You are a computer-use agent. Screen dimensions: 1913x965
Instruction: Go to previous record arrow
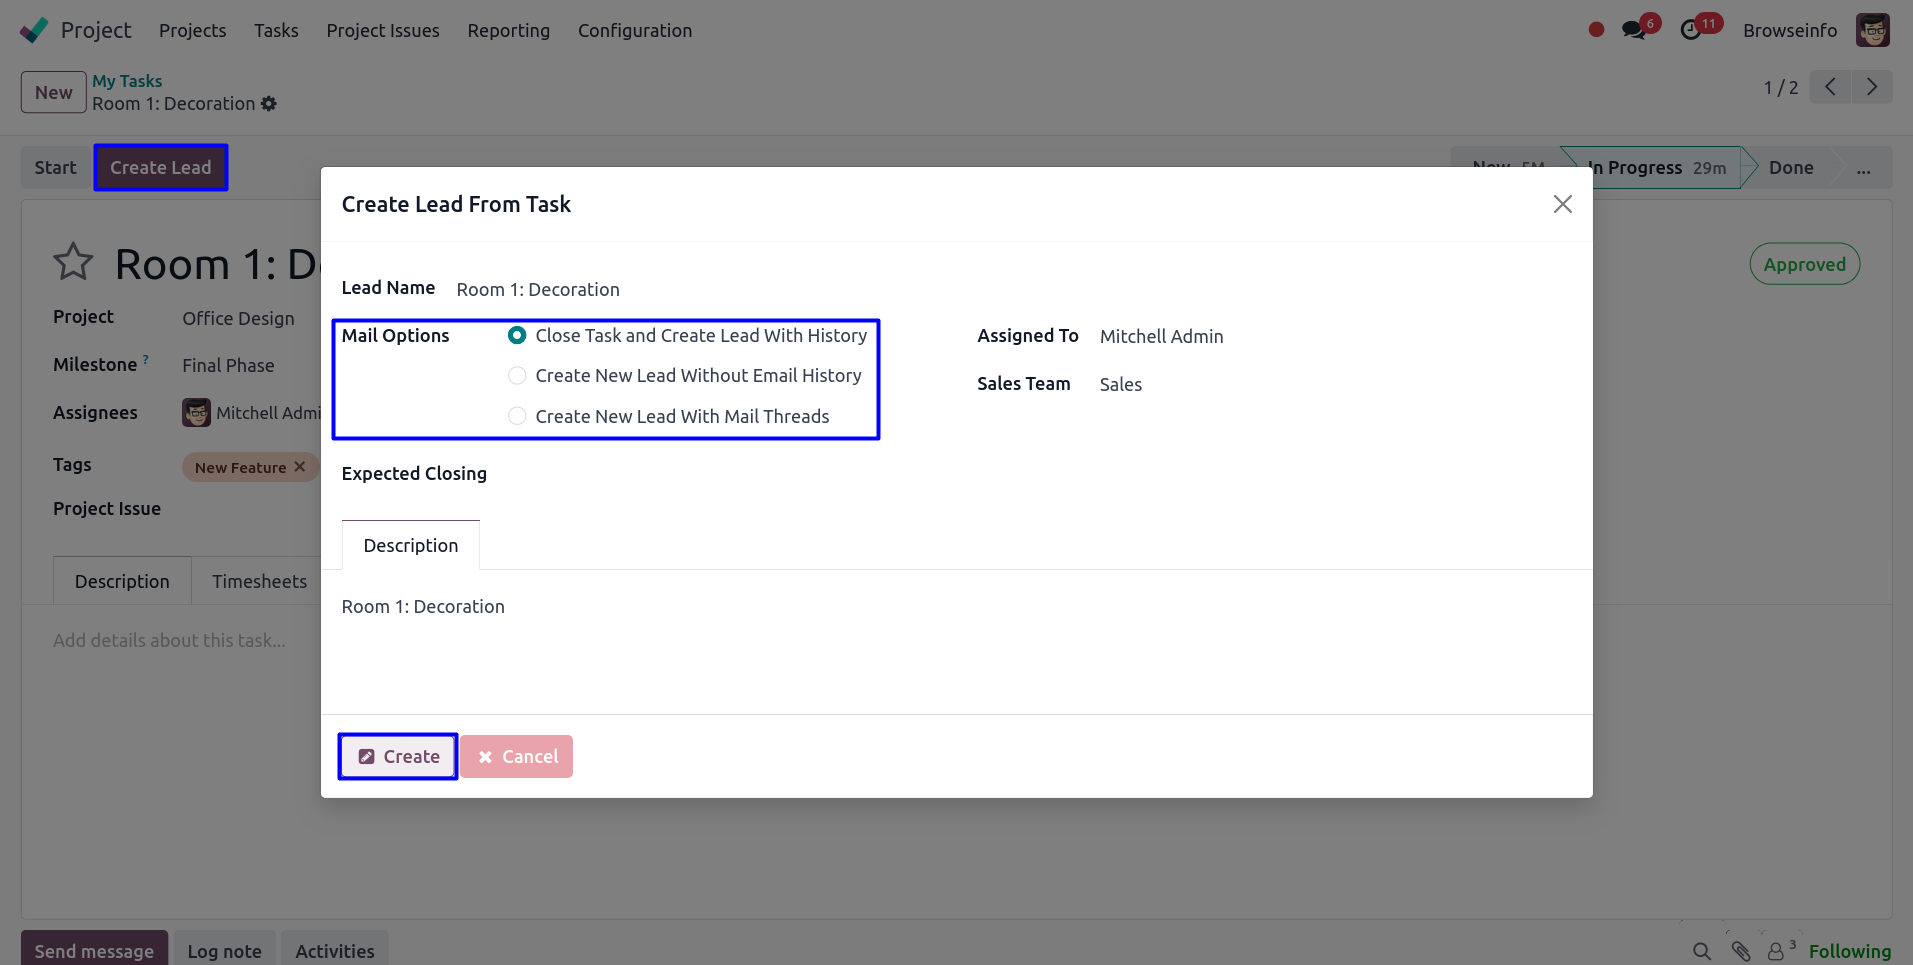click(x=1830, y=87)
